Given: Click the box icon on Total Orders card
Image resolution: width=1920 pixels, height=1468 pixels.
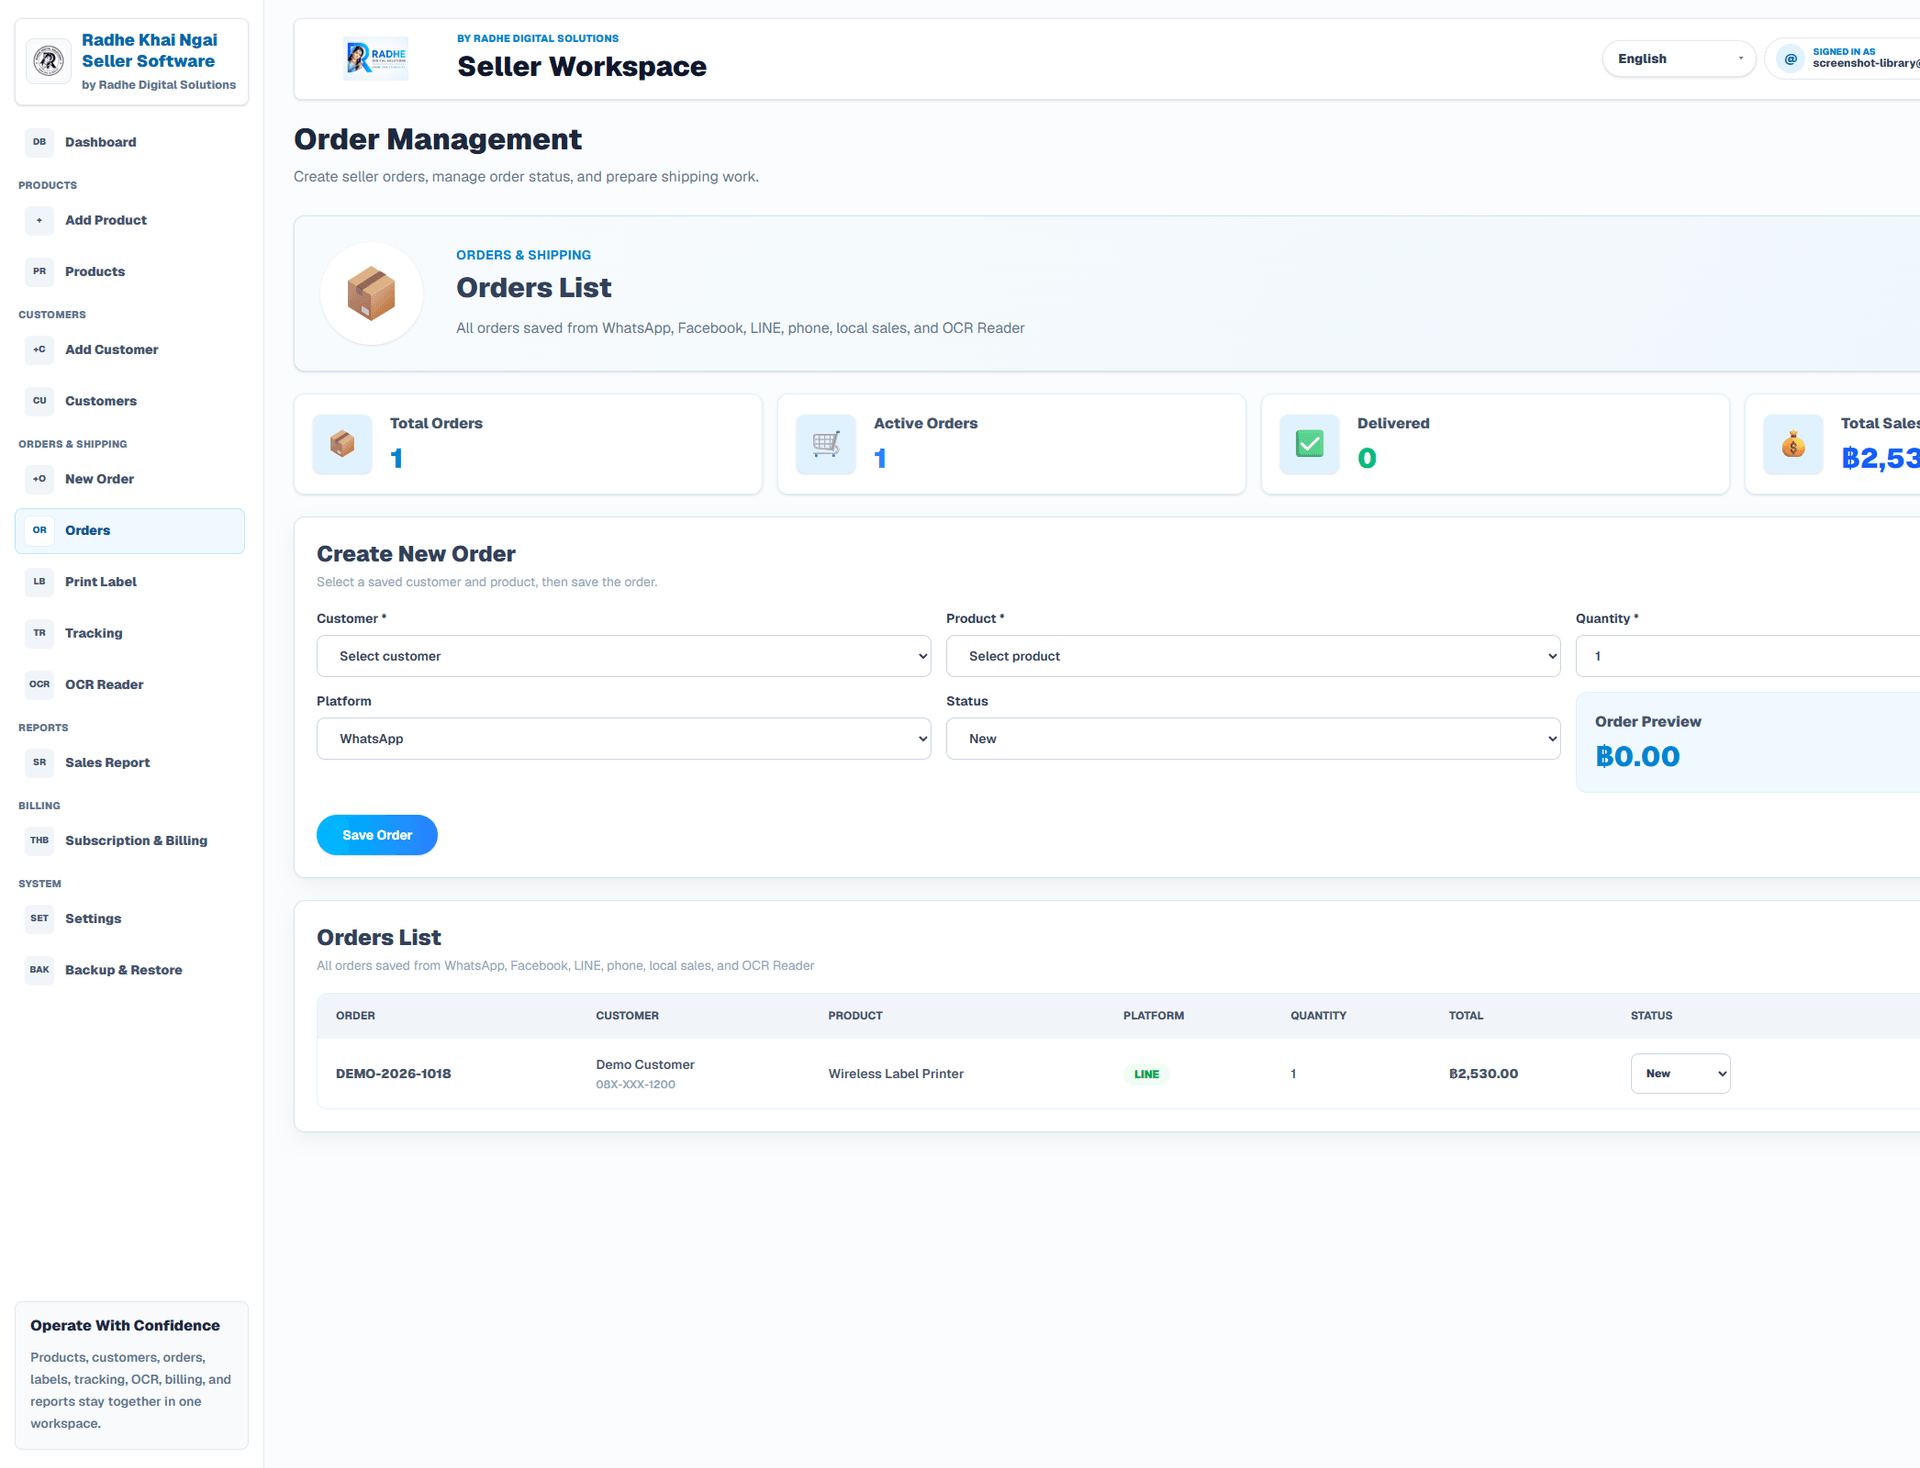Looking at the screenshot, I should [342, 444].
